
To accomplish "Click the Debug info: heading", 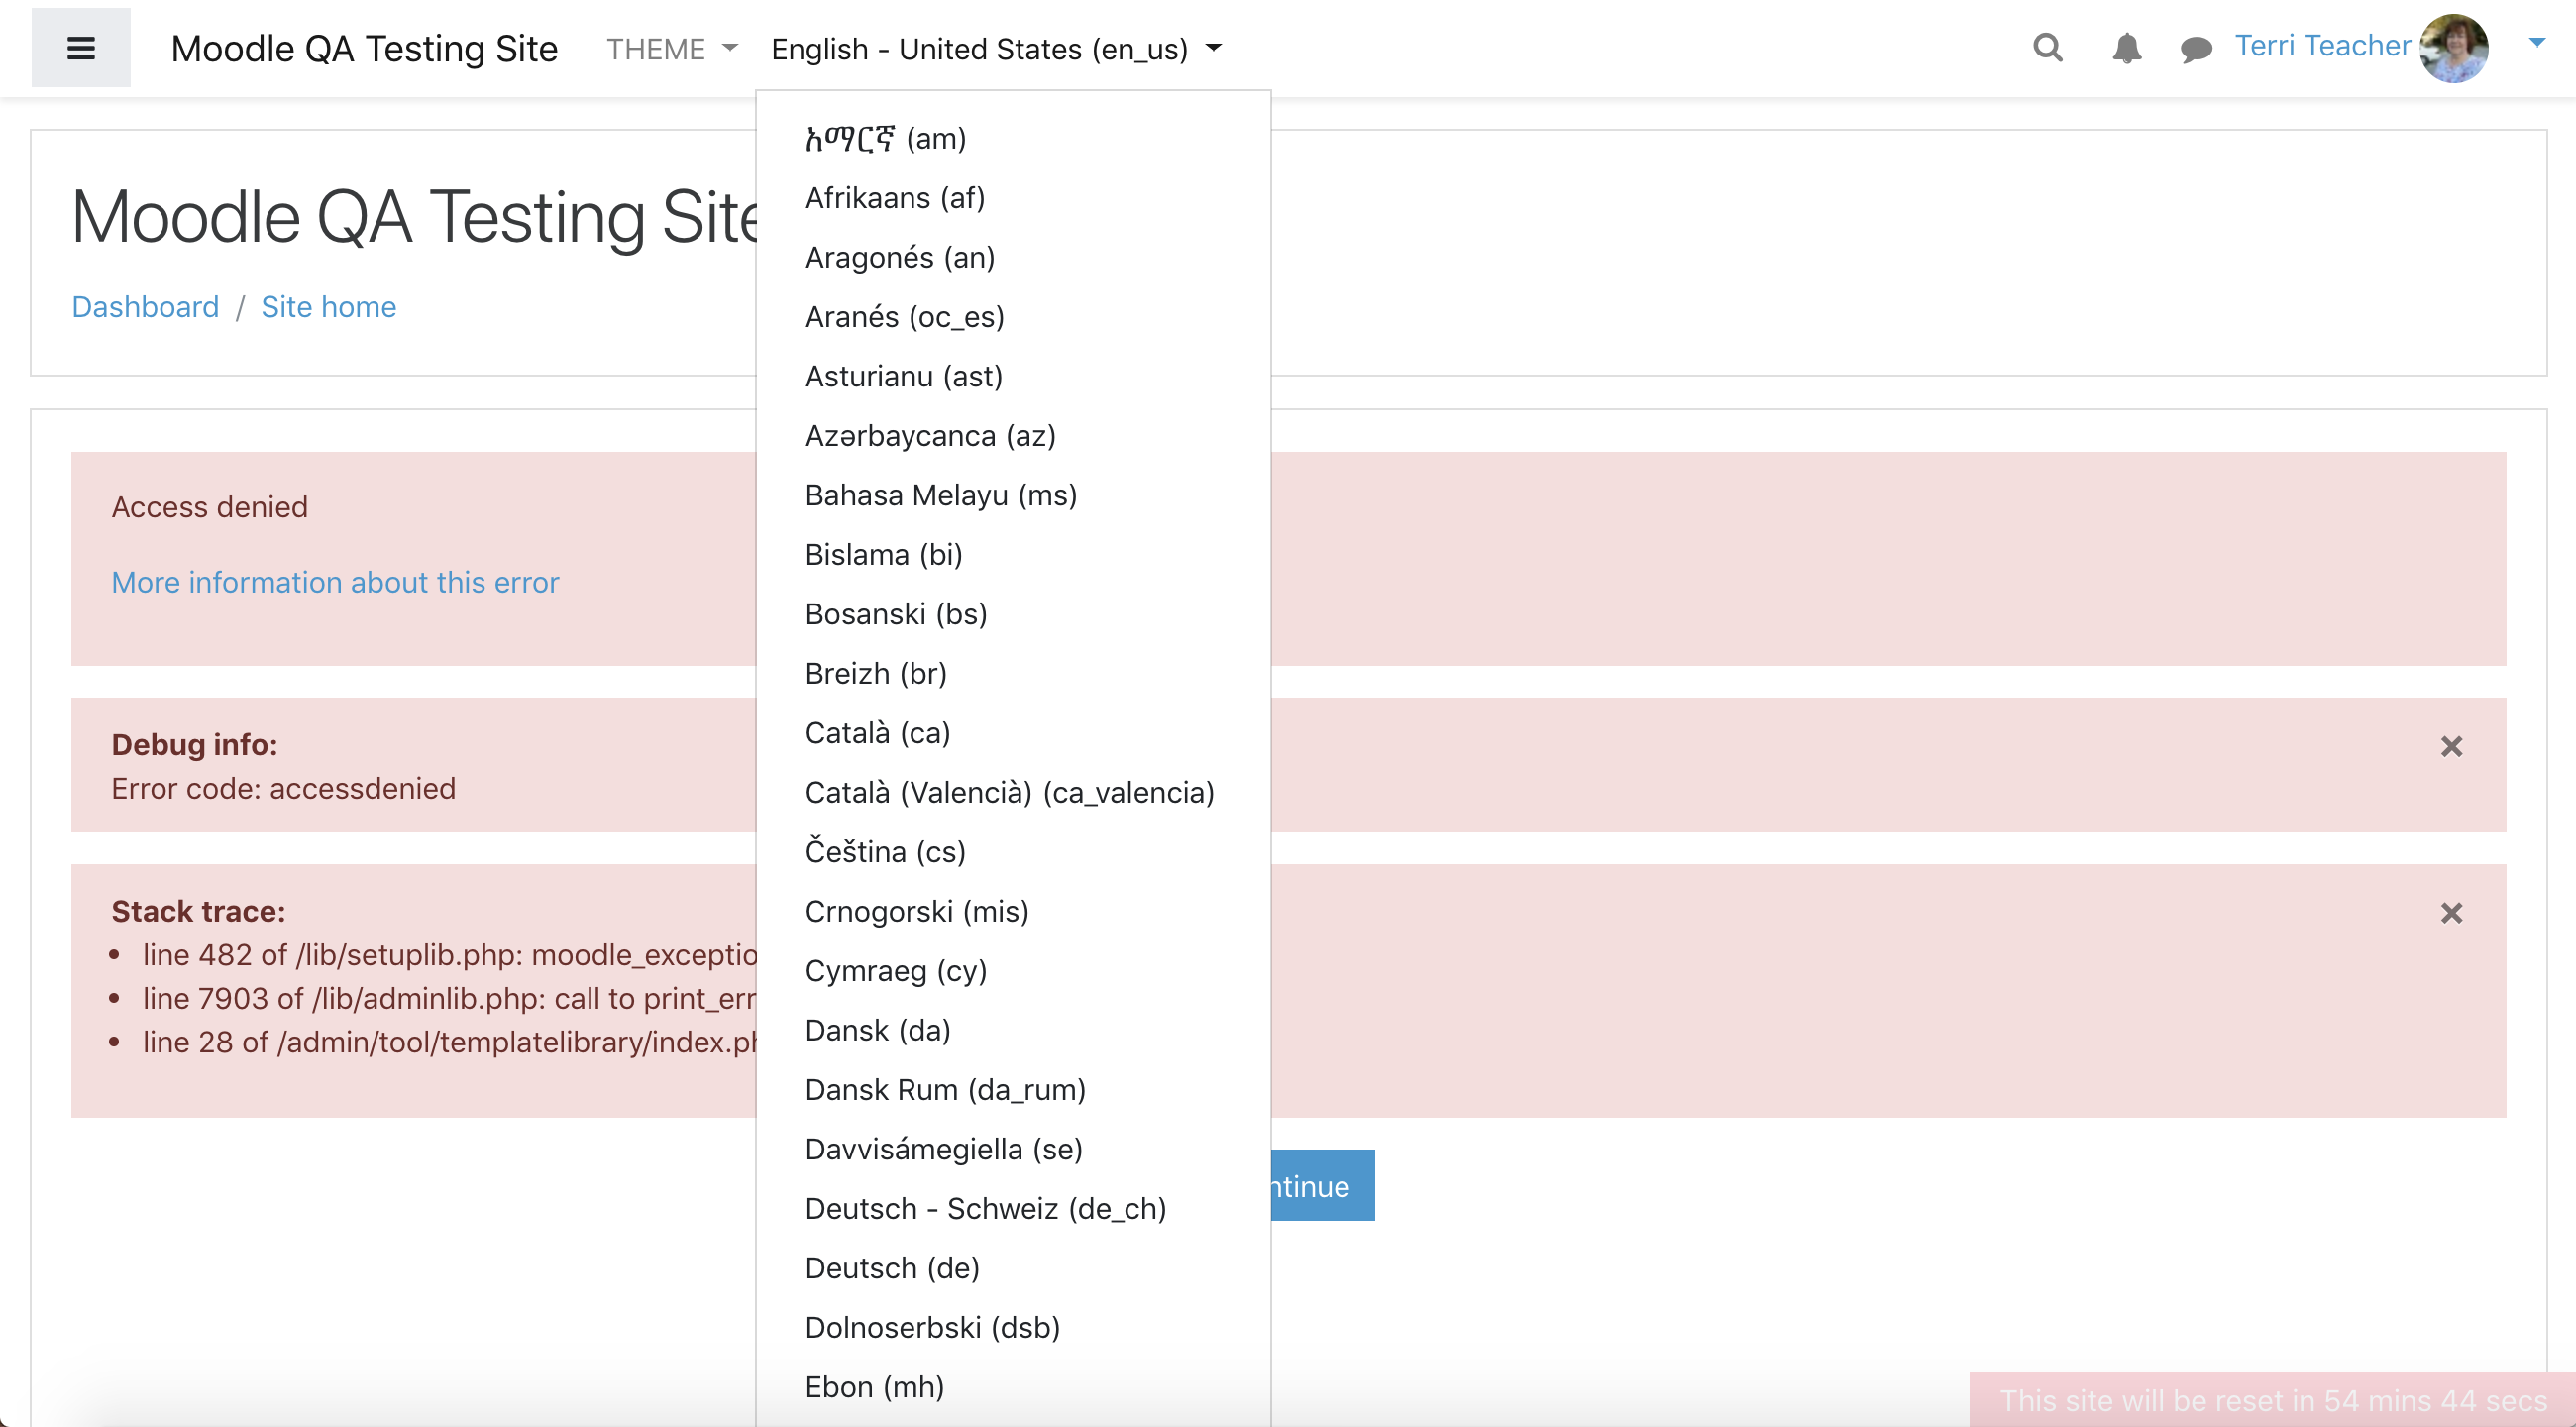I will [194, 744].
